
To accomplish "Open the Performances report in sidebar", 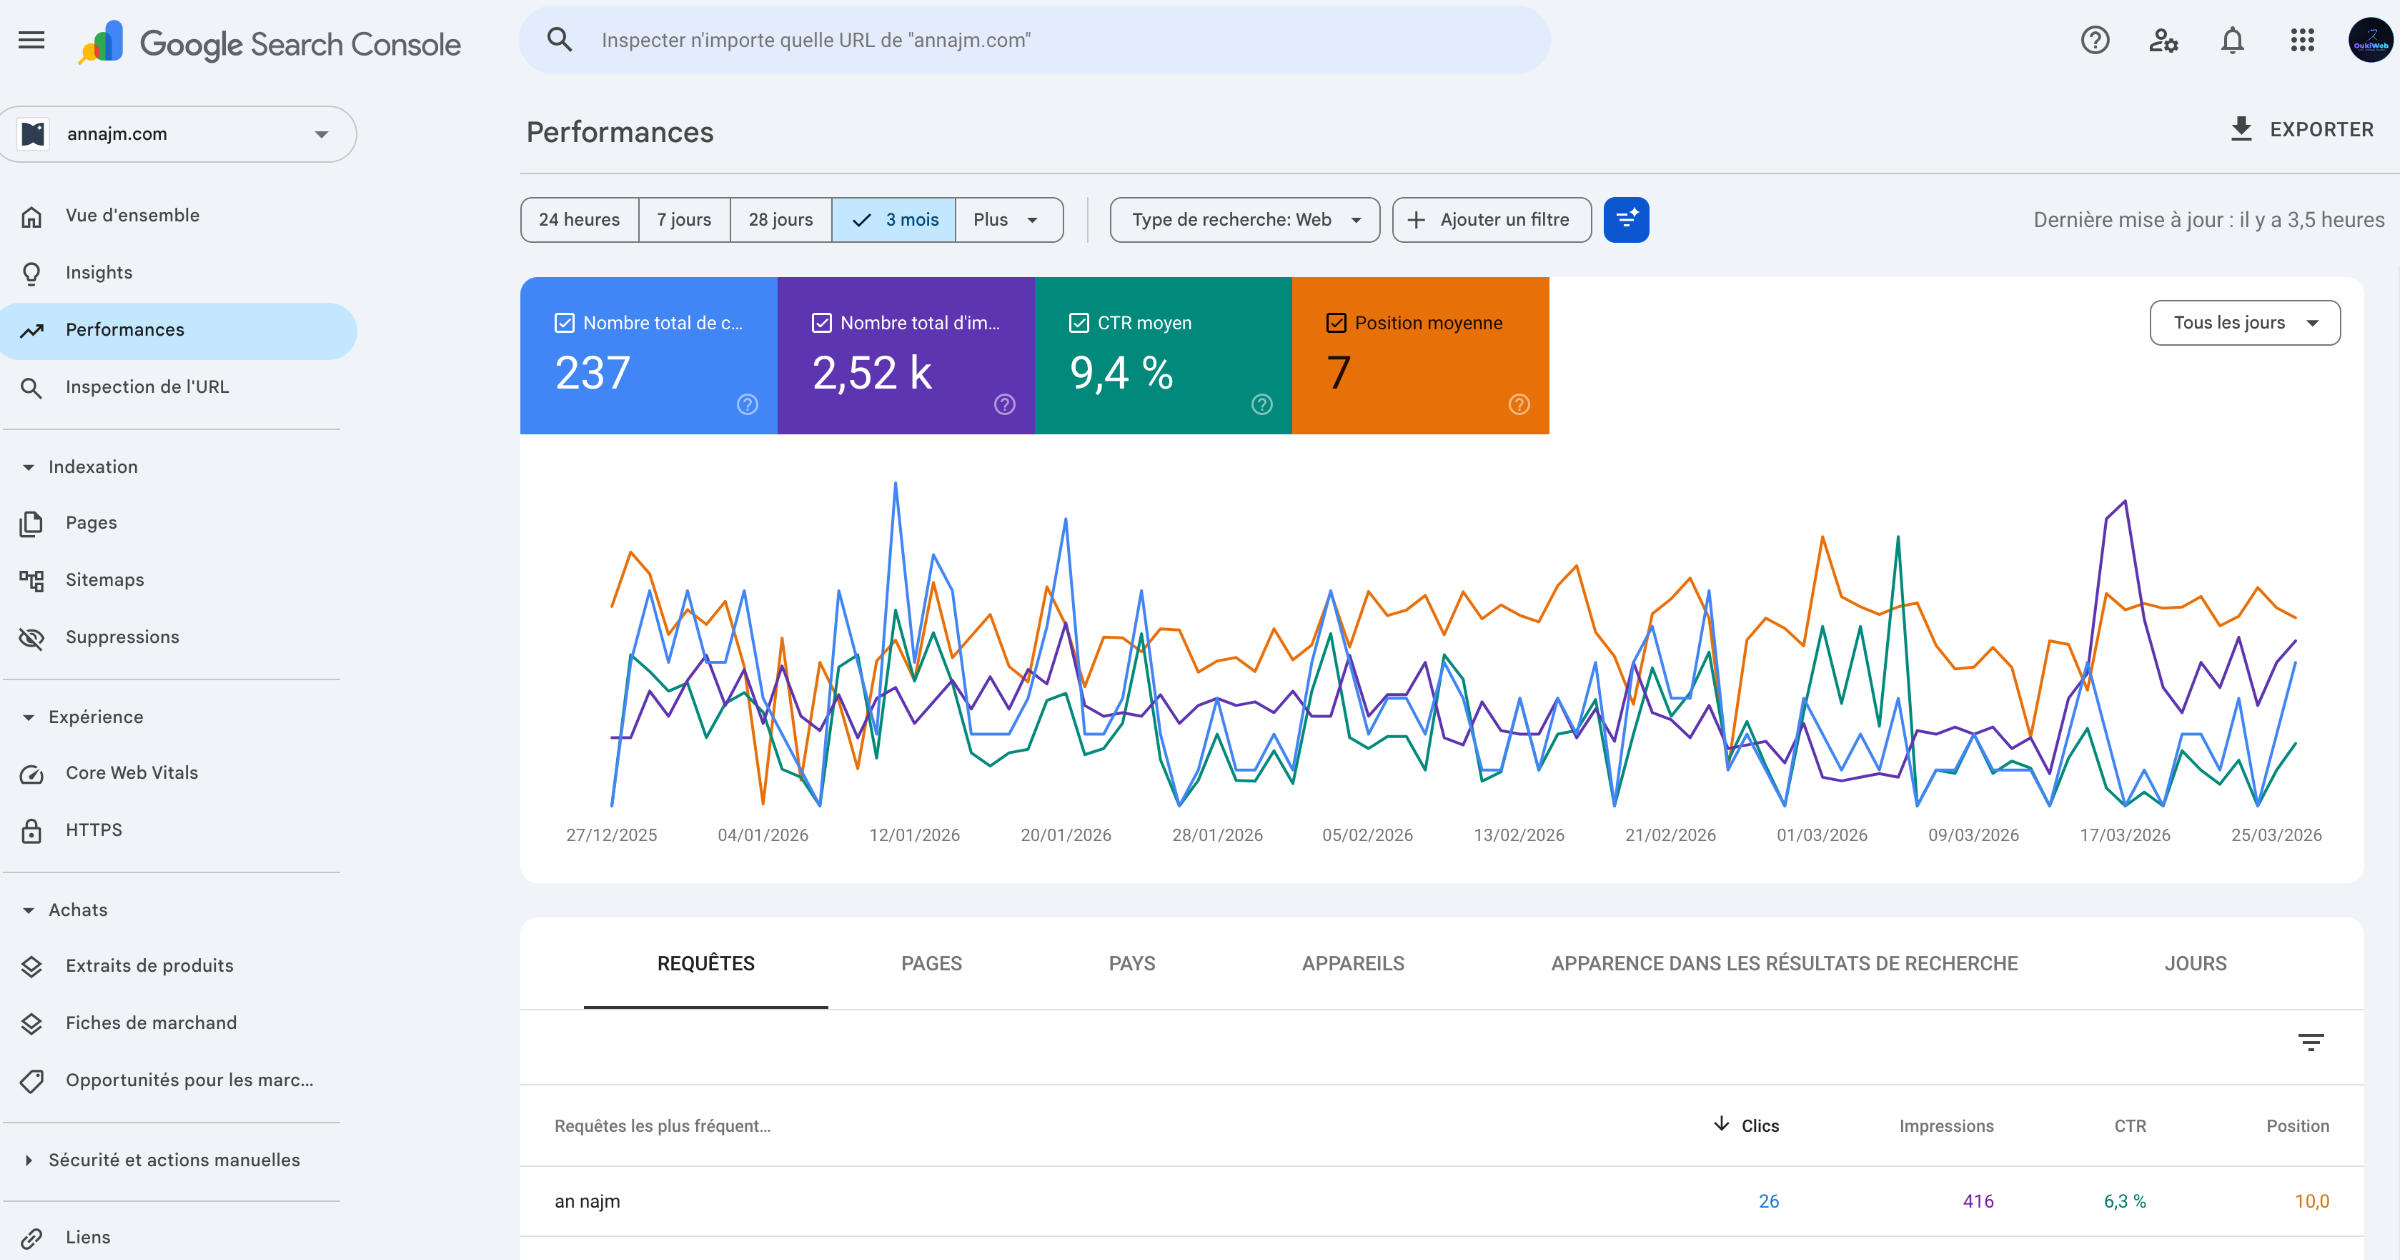I will tap(124, 329).
